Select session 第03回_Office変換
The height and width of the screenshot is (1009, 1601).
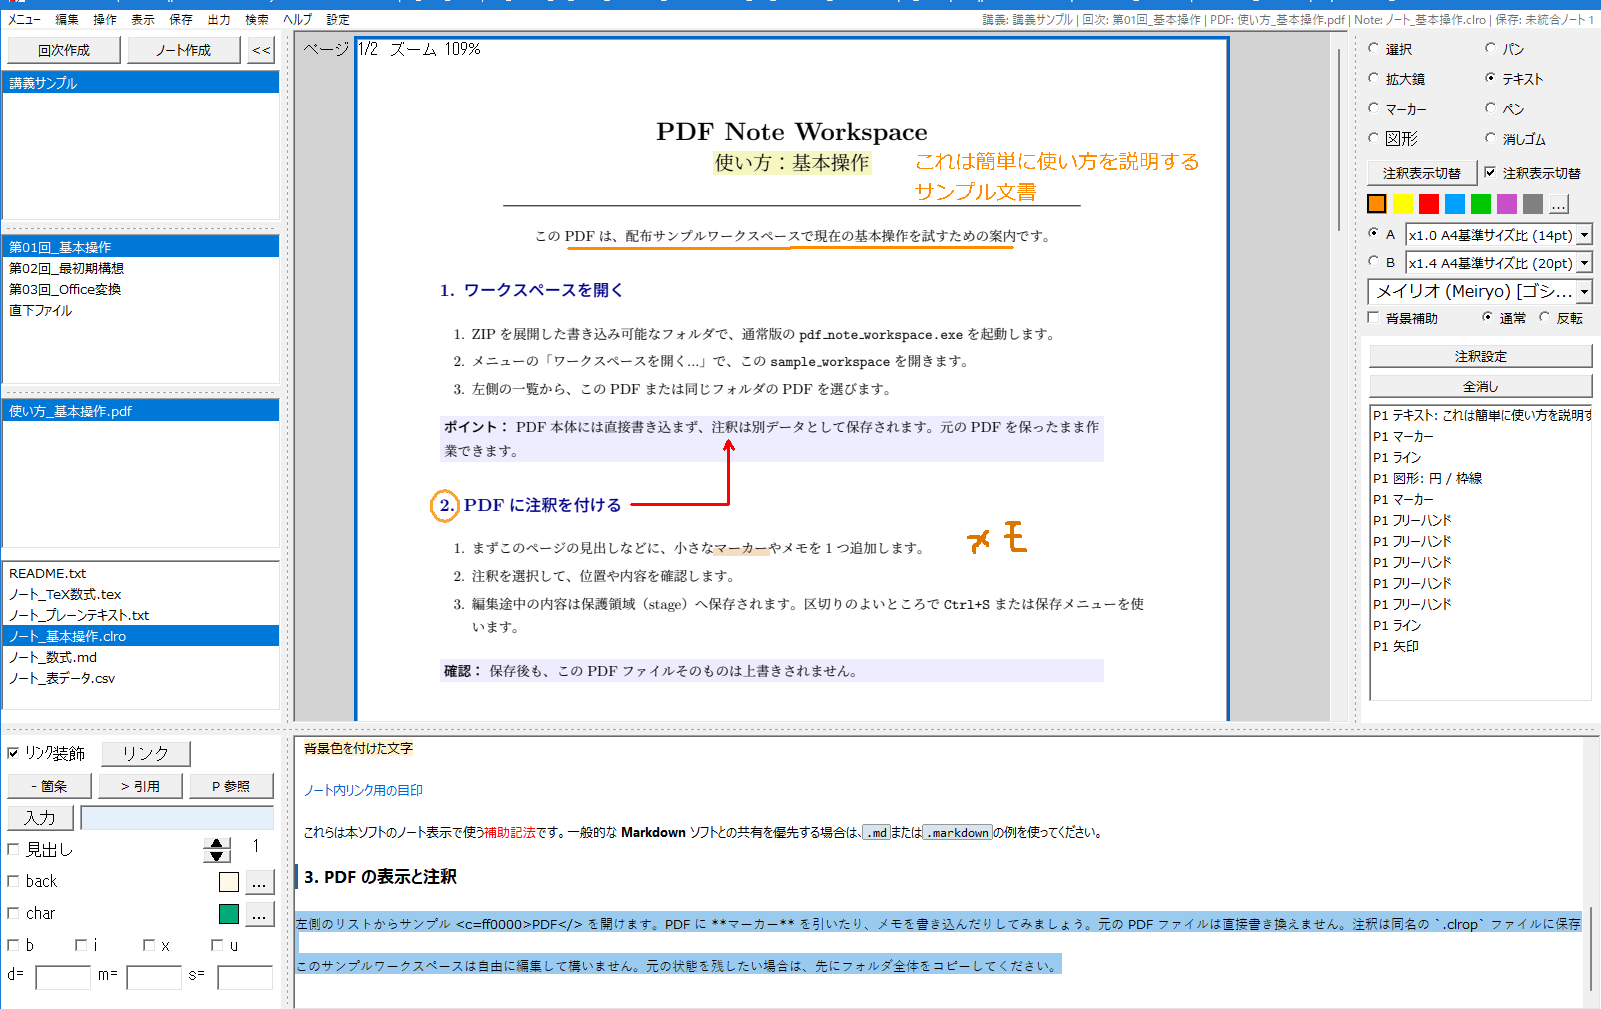[141, 289]
